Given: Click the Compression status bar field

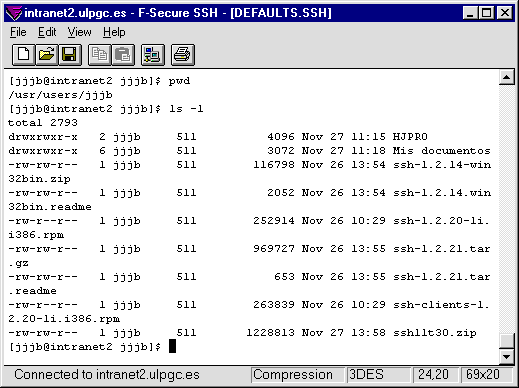Looking at the screenshot, I should tap(297, 375).
